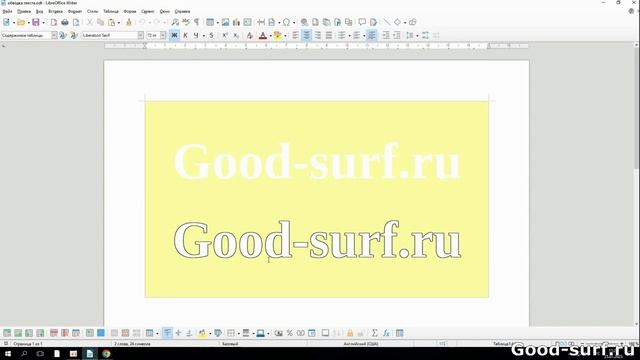Open Find and Replace icon
Image resolution: width=640 pixels, height=360 pixels.
point(175,22)
